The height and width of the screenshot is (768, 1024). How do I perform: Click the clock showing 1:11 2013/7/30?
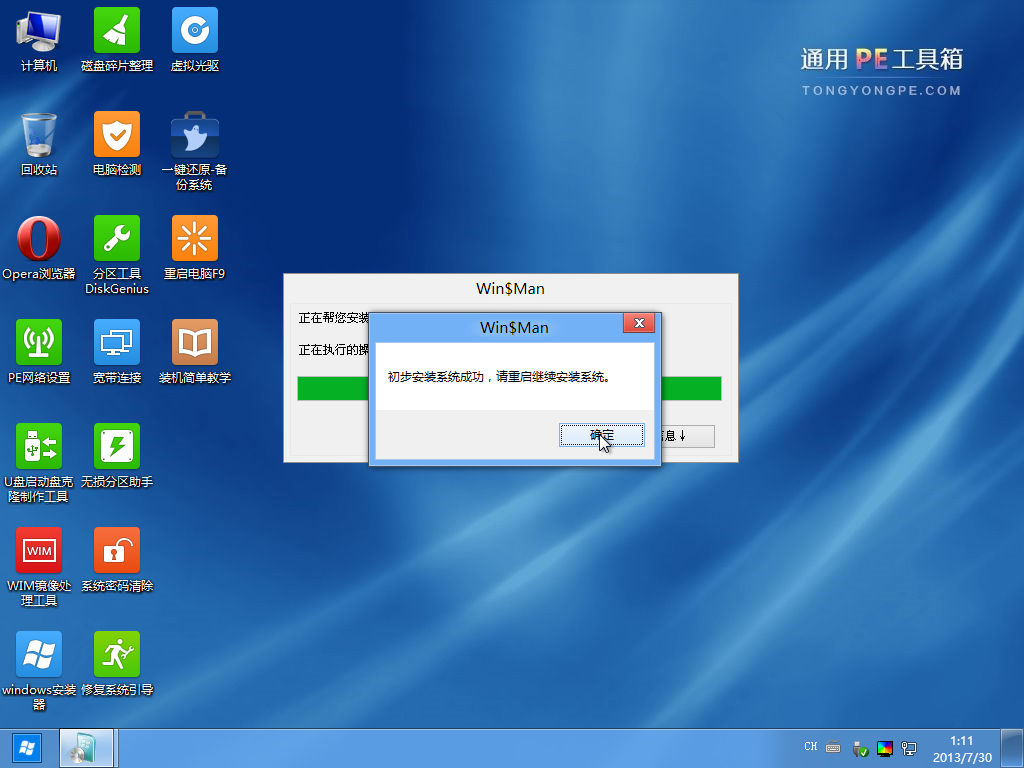pyautogui.click(x=962, y=749)
